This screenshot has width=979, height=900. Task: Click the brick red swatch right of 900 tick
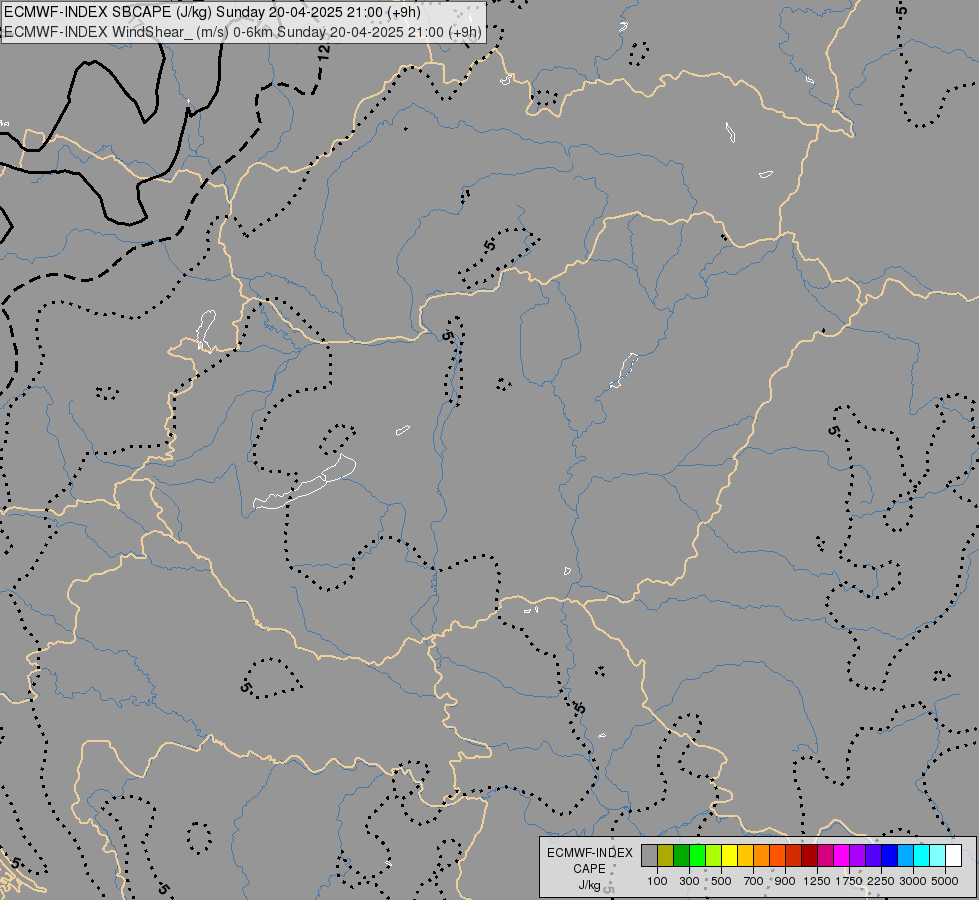click(794, 855)
